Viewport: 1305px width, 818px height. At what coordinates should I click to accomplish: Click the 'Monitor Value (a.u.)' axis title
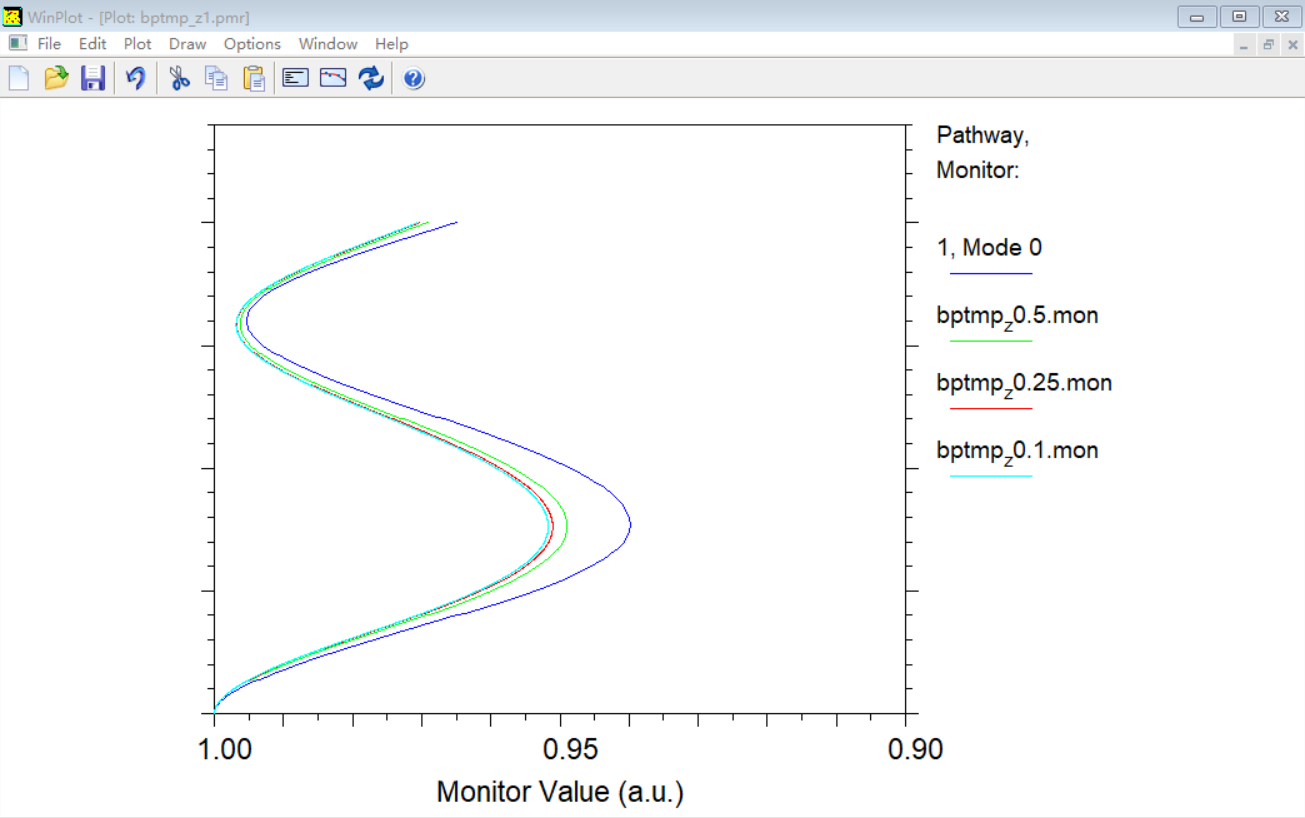pyautogui.click(x=560, y=793)
